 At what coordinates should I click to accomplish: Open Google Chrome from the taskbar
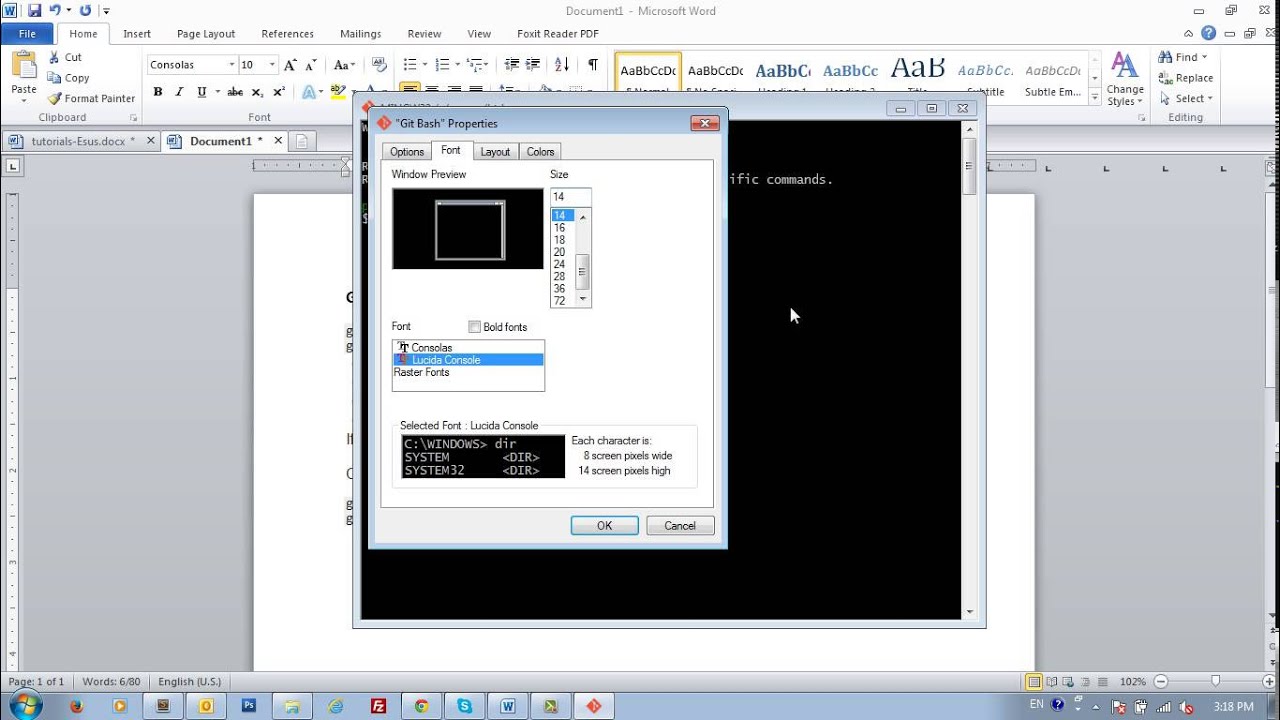[422, 705]
